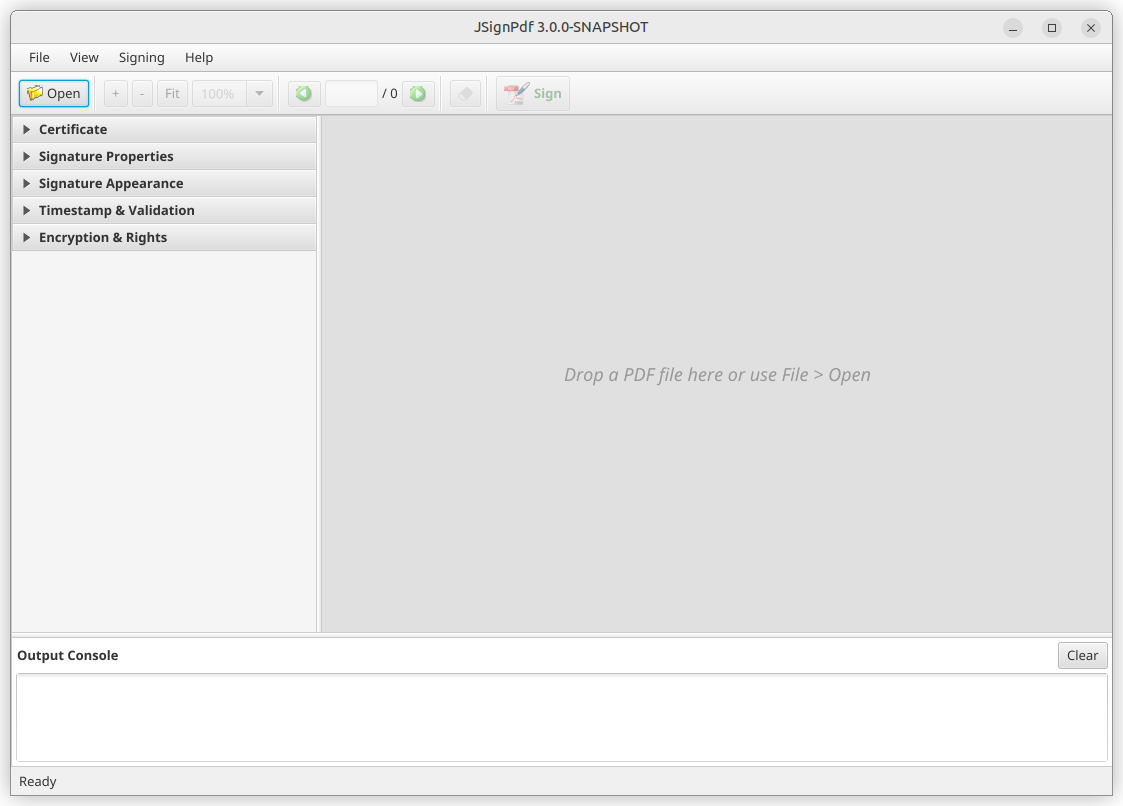Open the File menu

[38, 57]
